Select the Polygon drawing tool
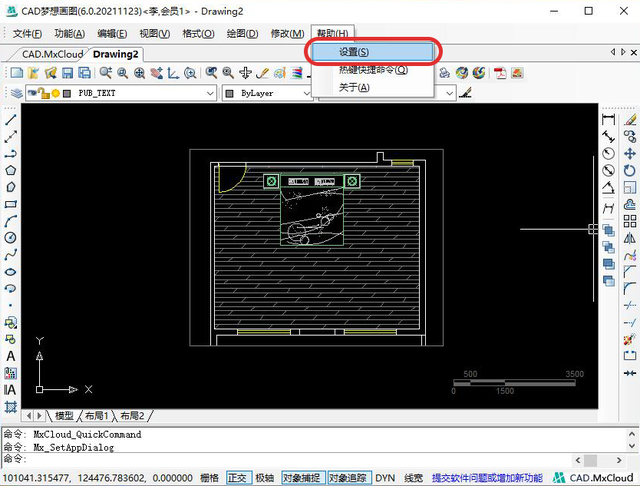 tap(10, 170)
